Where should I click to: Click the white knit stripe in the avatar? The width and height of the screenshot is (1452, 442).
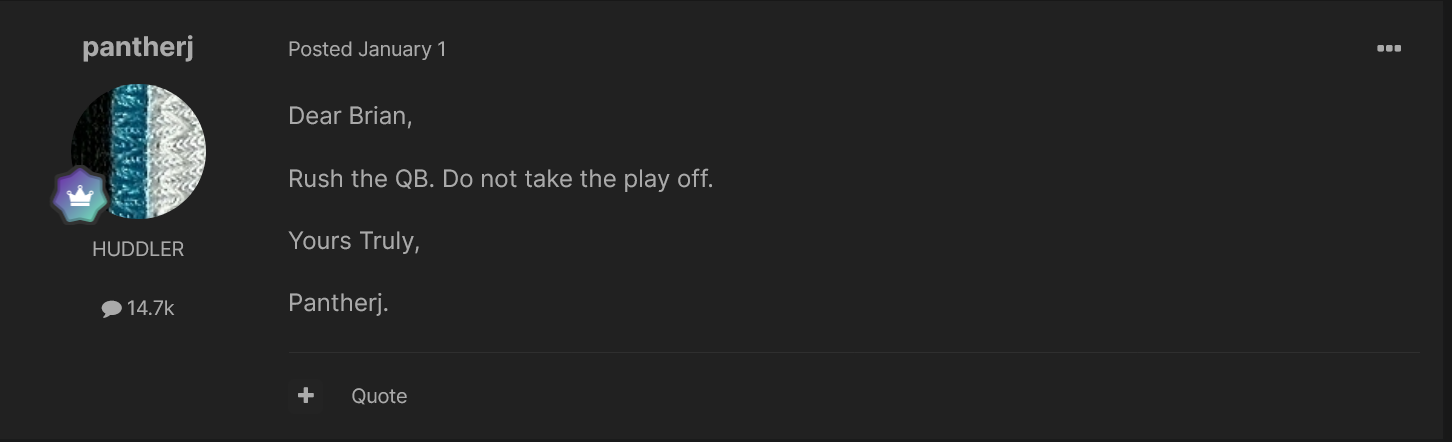click(x=176, y=151)
